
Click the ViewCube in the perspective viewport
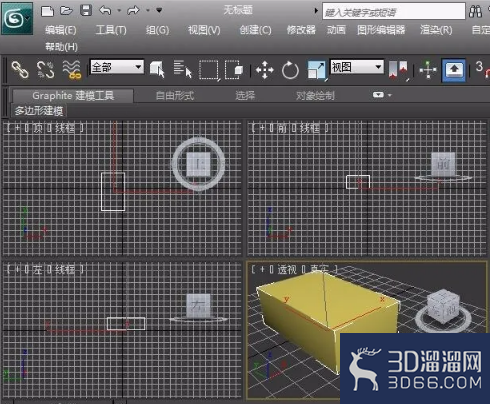click(x=444, y=308)
